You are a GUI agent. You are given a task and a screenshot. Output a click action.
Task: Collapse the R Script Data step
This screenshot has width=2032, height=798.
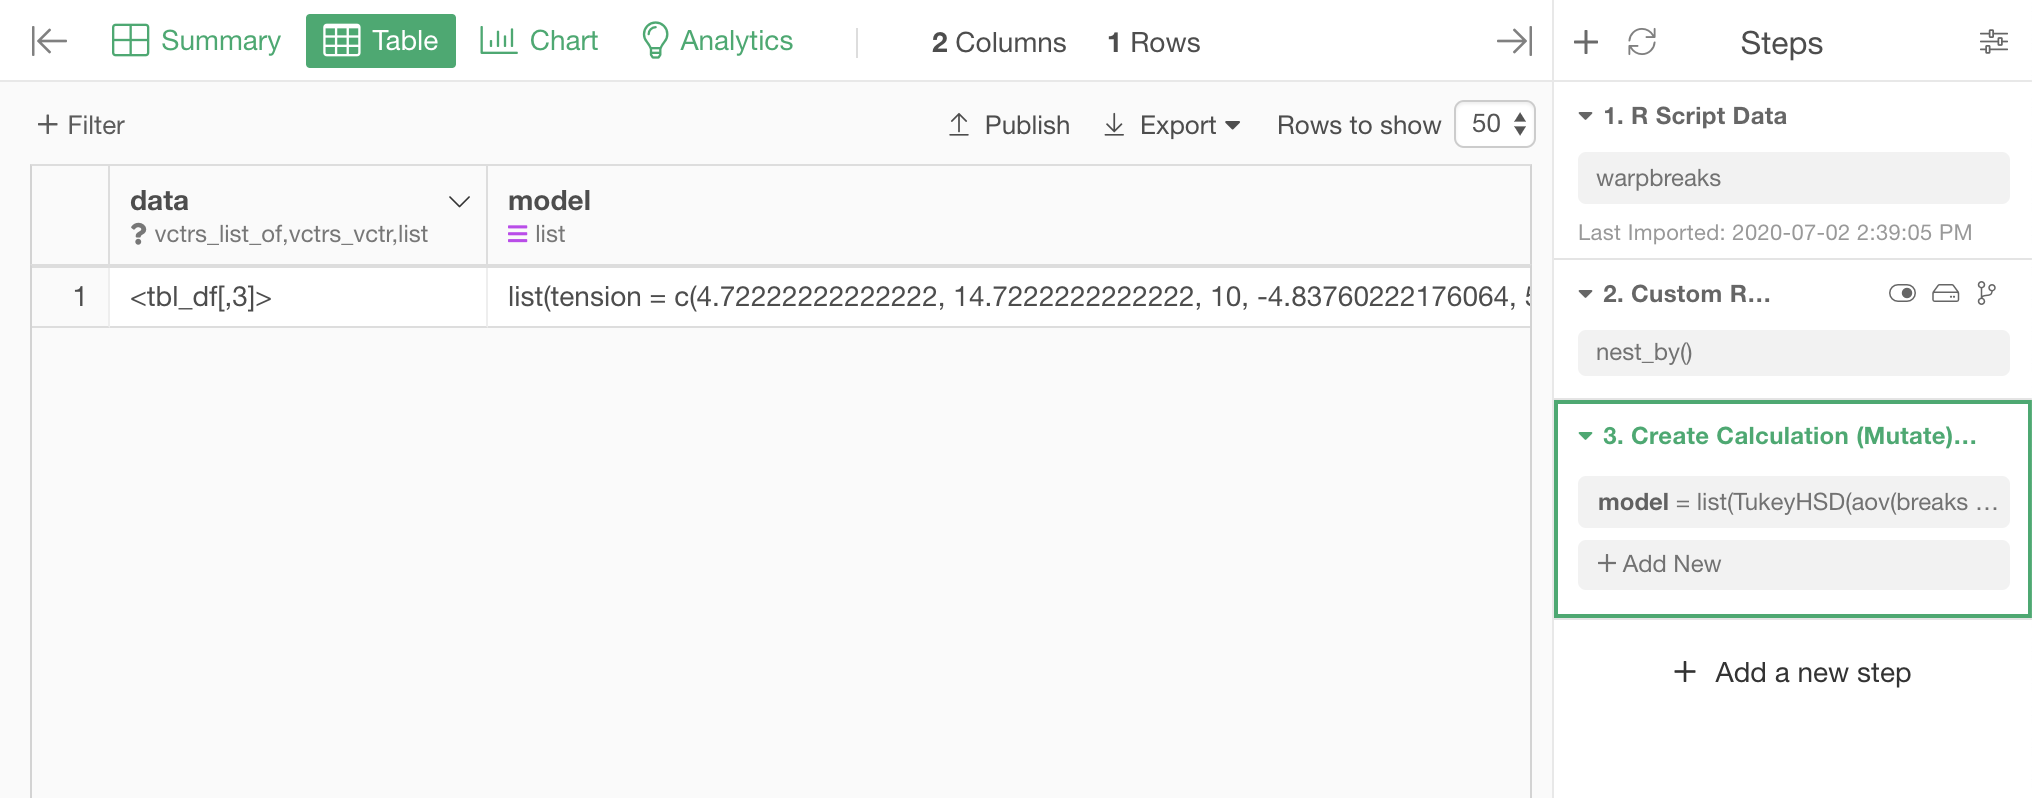pyautogui.click(x=1585, y=116)
